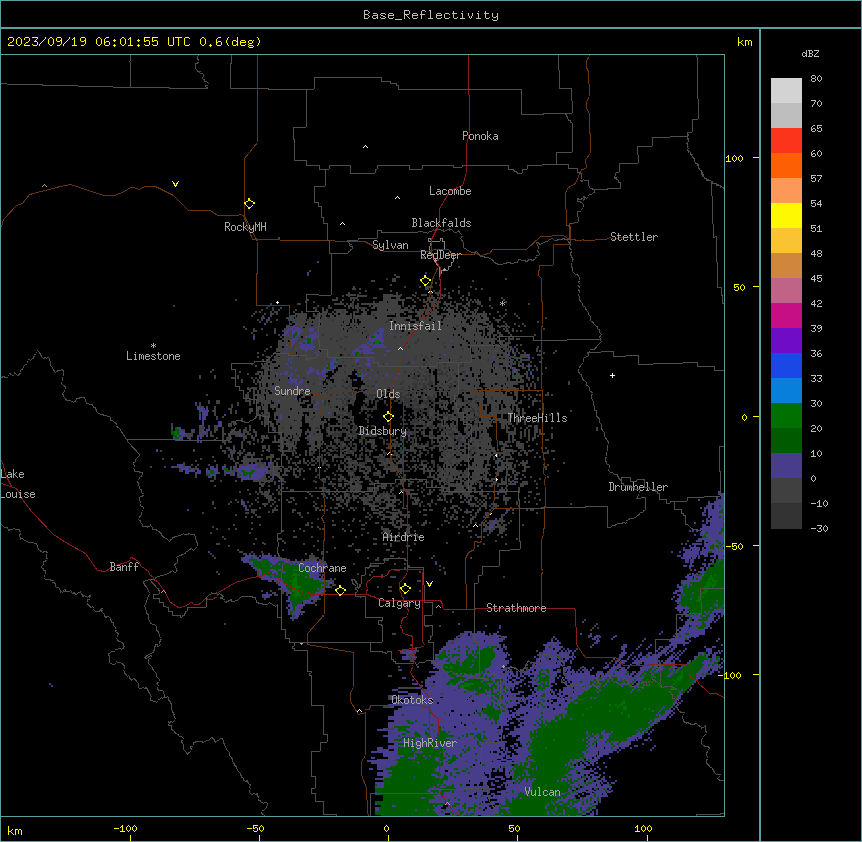Select the light gray 80-70 dBZ legend band
862x842 pixels.
786,91
